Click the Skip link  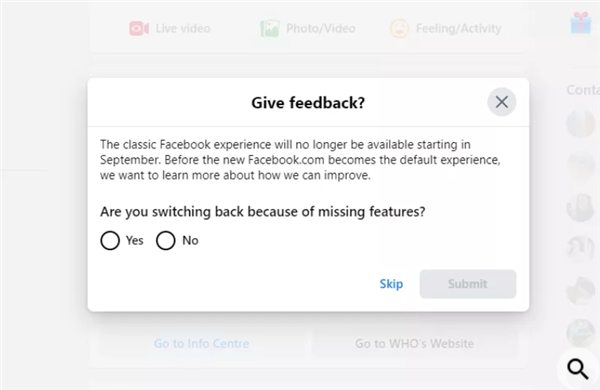[391, 284]
